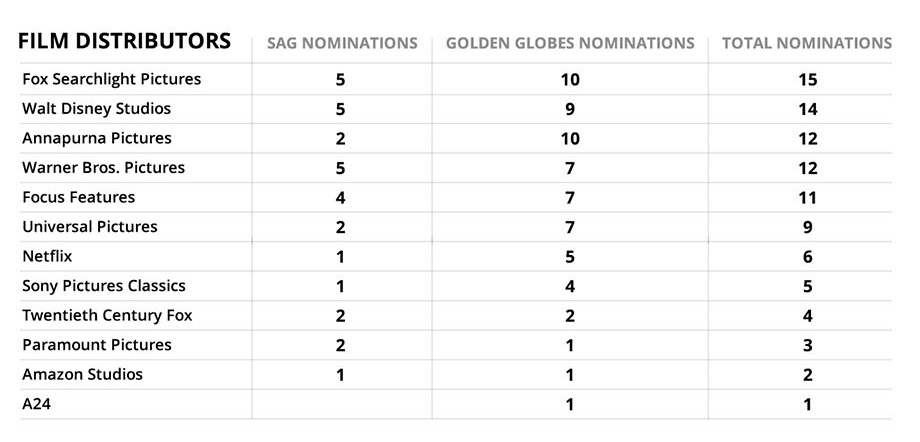This screenshot has width=920, height=442.
Task: Click Amazon Studios in the distributor list
Action: click(x=82, y=374)
